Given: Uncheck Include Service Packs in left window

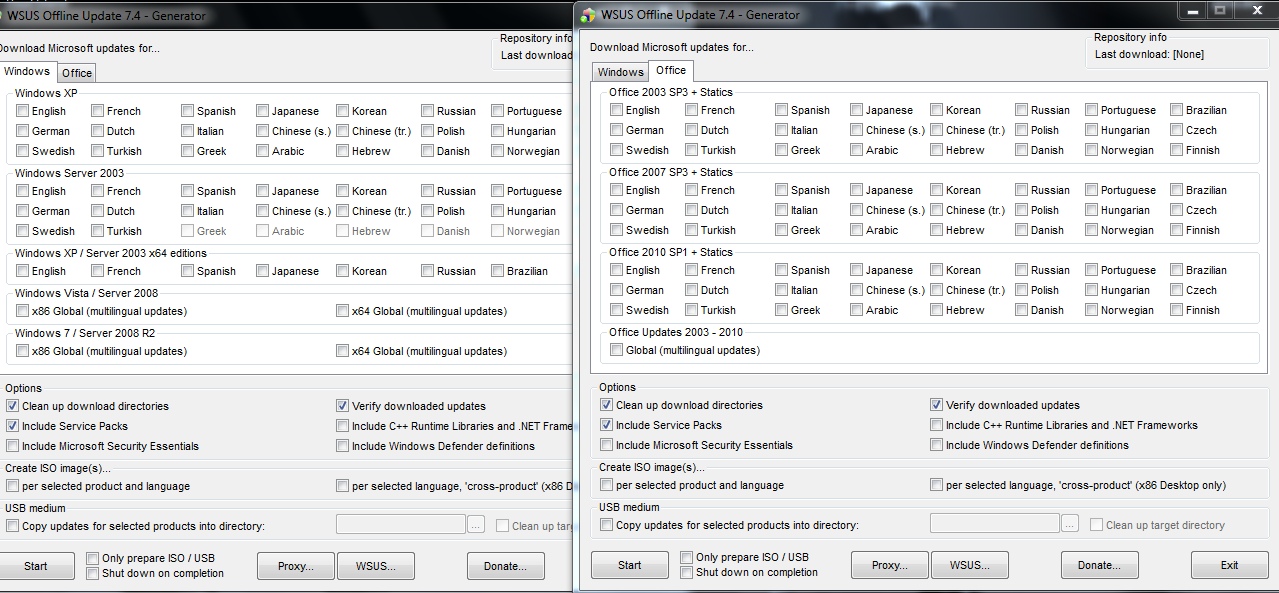Looking at the screenshot, I should click(x=13, y=426).
